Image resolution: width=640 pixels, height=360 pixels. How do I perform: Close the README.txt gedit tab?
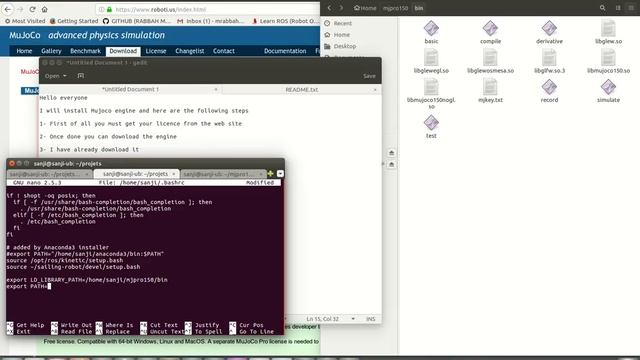click(x=375, y=89)
